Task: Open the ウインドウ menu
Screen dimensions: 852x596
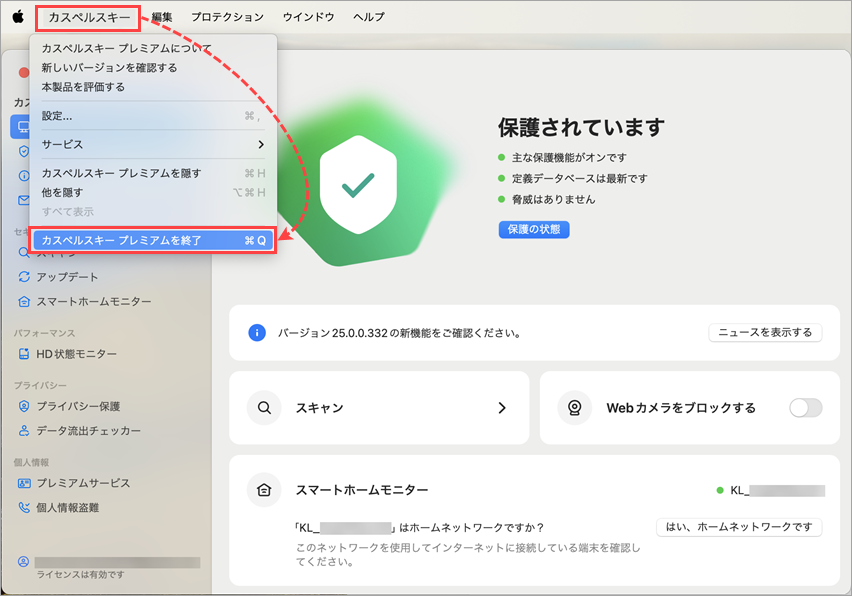Action: click(x=308, y=17)
